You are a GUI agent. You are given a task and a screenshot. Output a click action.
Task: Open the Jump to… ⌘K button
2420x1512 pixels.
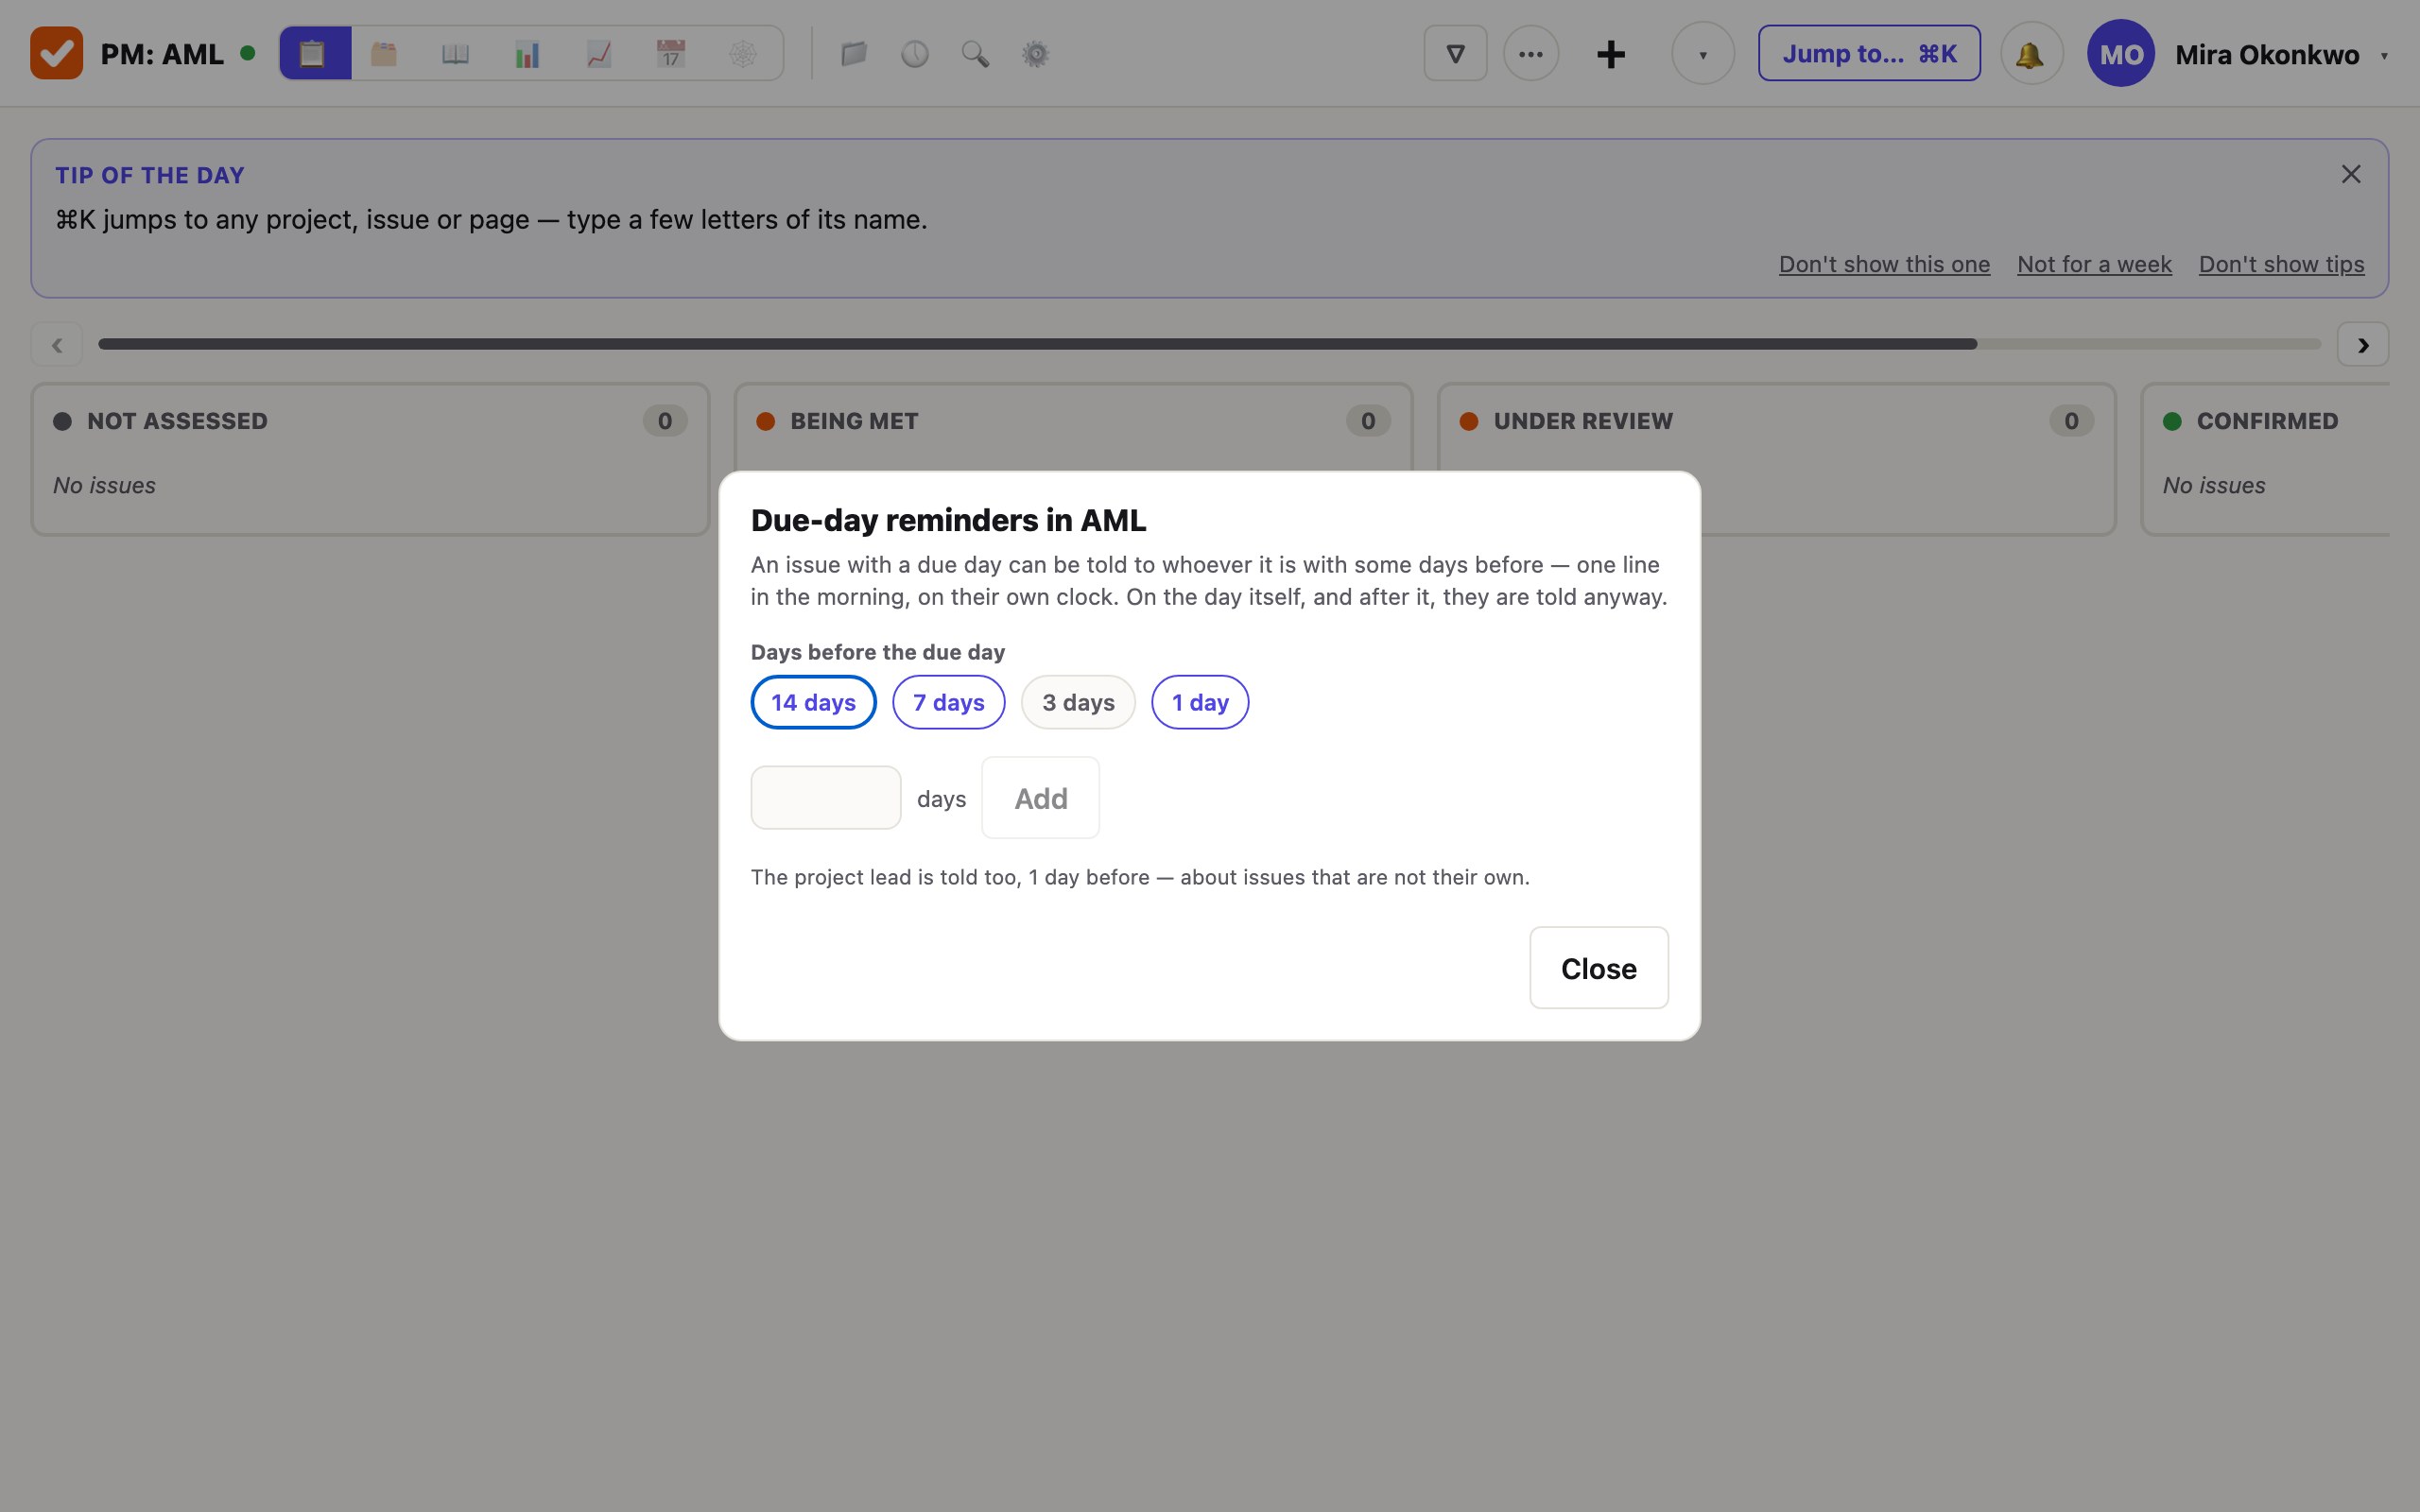(1868, 54)
